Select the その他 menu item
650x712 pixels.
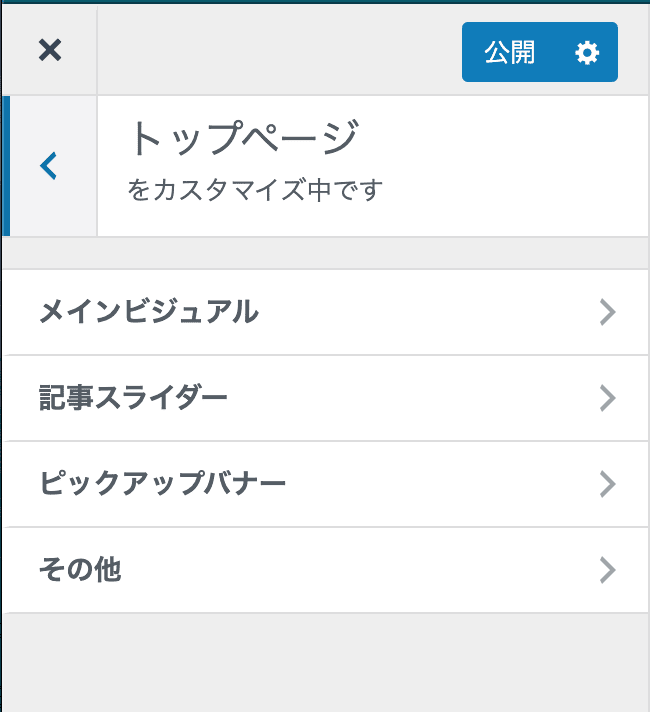(x=80, y=571)
